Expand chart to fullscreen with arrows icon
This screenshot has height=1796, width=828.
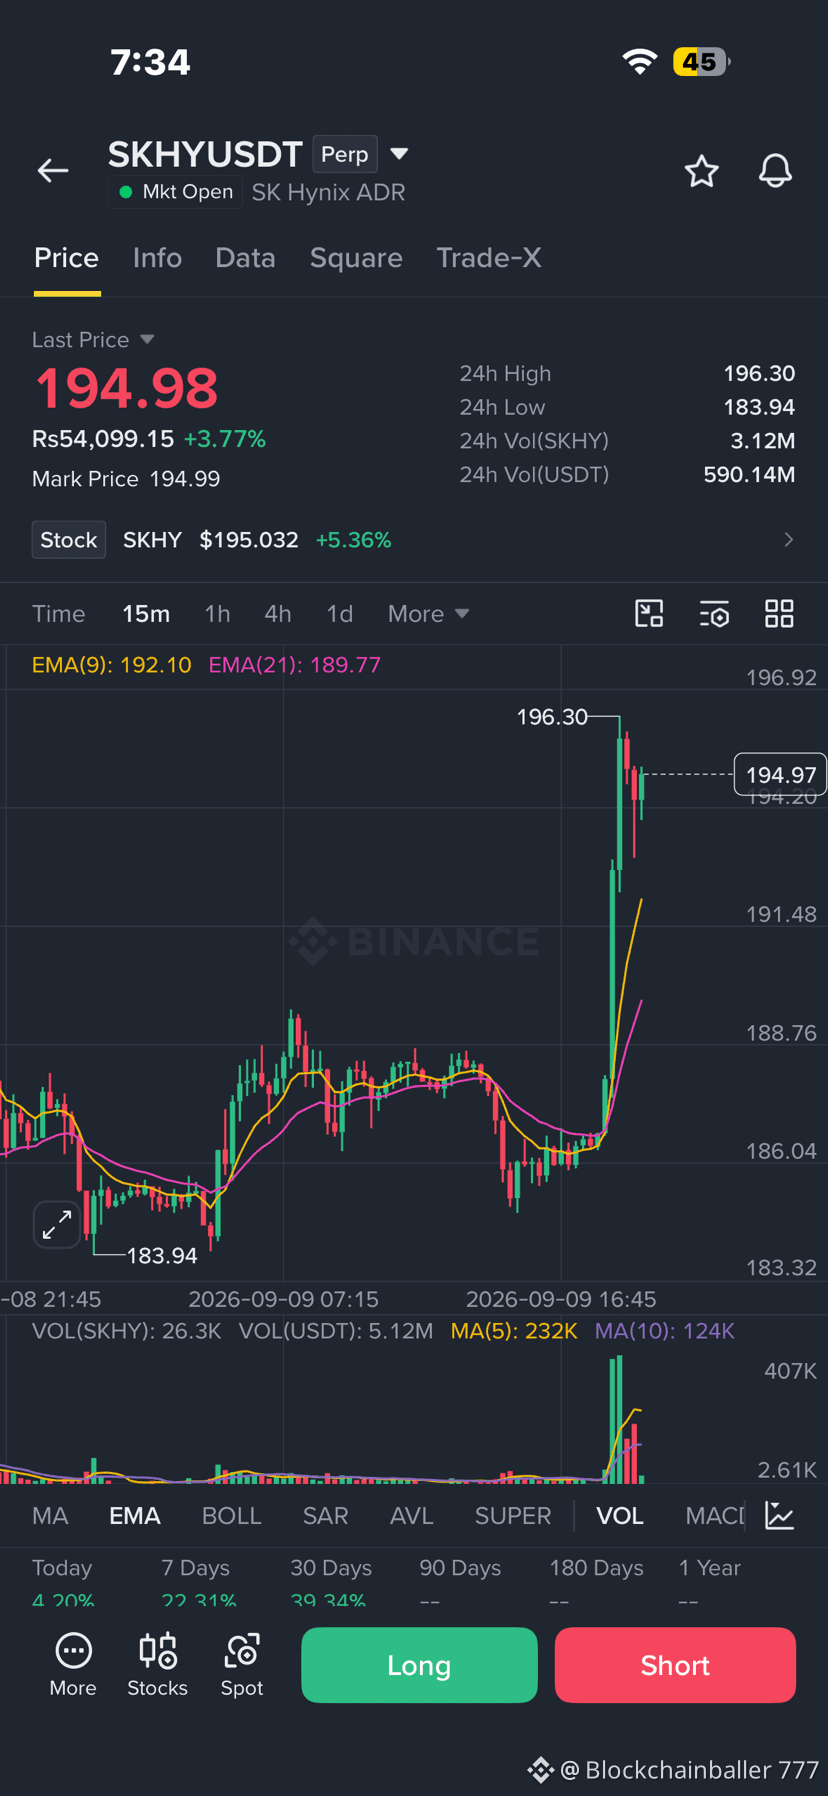tap(57, 1224)
